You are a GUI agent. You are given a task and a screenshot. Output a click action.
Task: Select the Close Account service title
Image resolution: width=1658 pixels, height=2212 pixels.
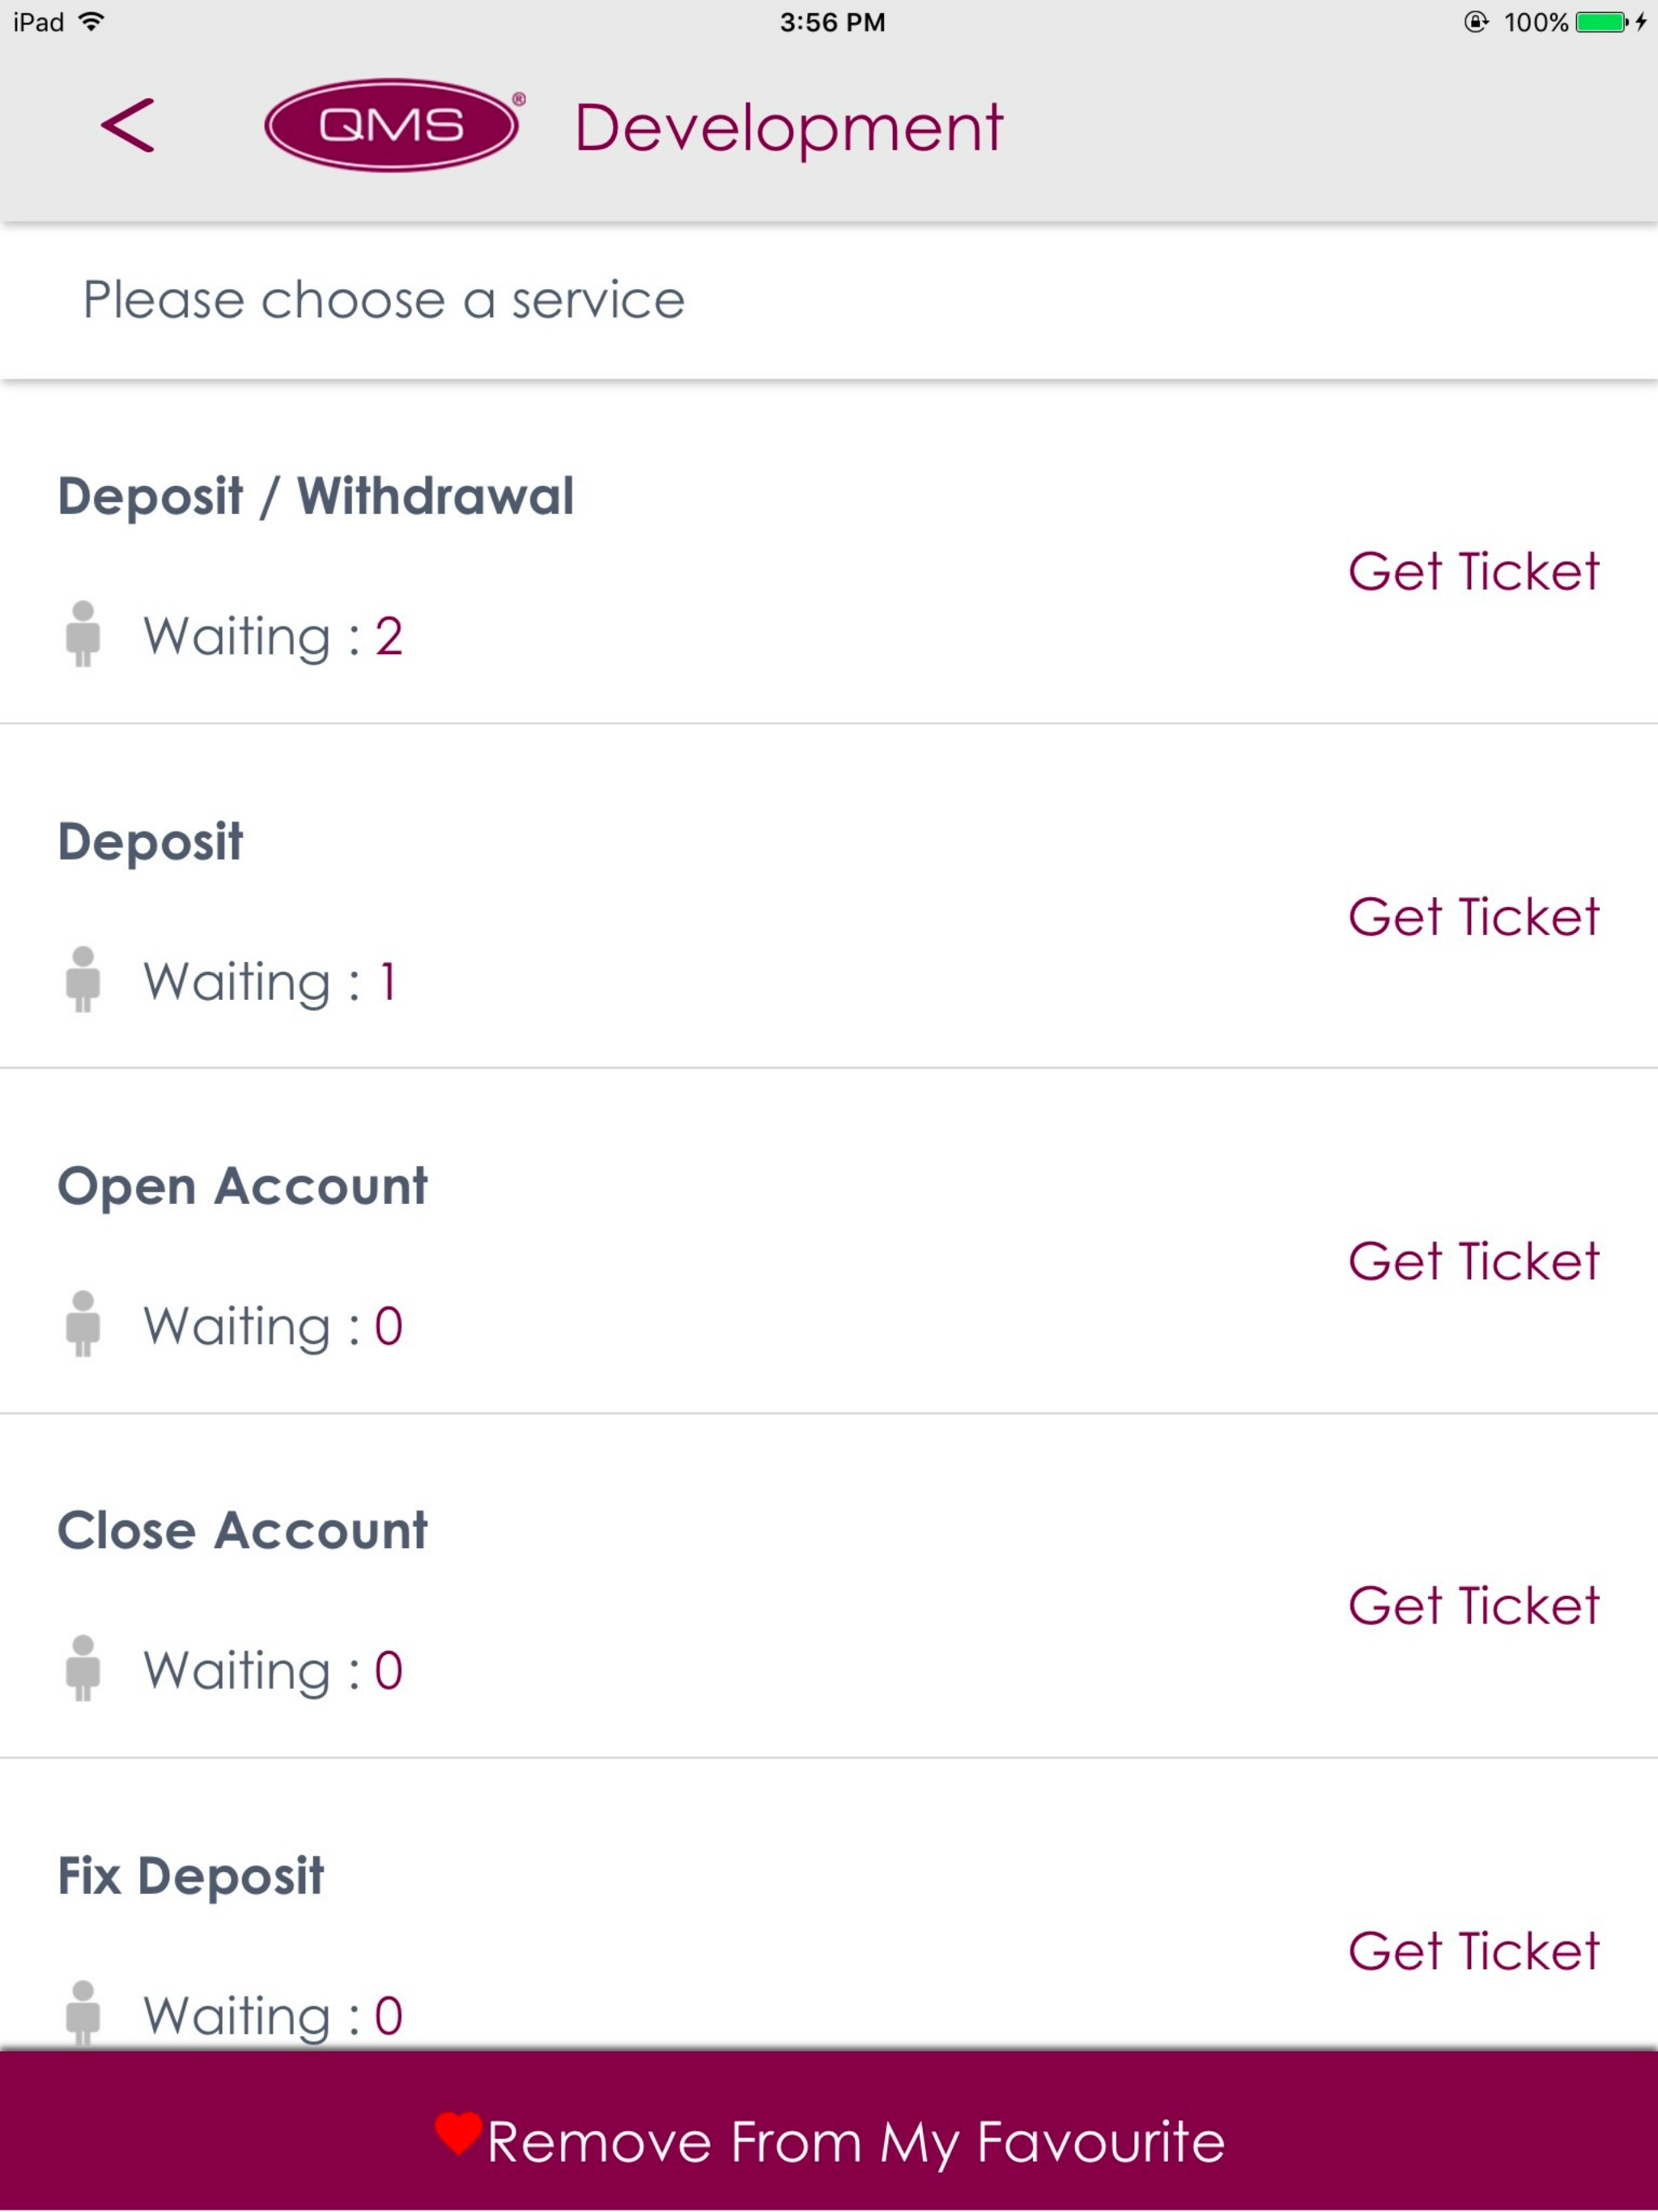243,1531
